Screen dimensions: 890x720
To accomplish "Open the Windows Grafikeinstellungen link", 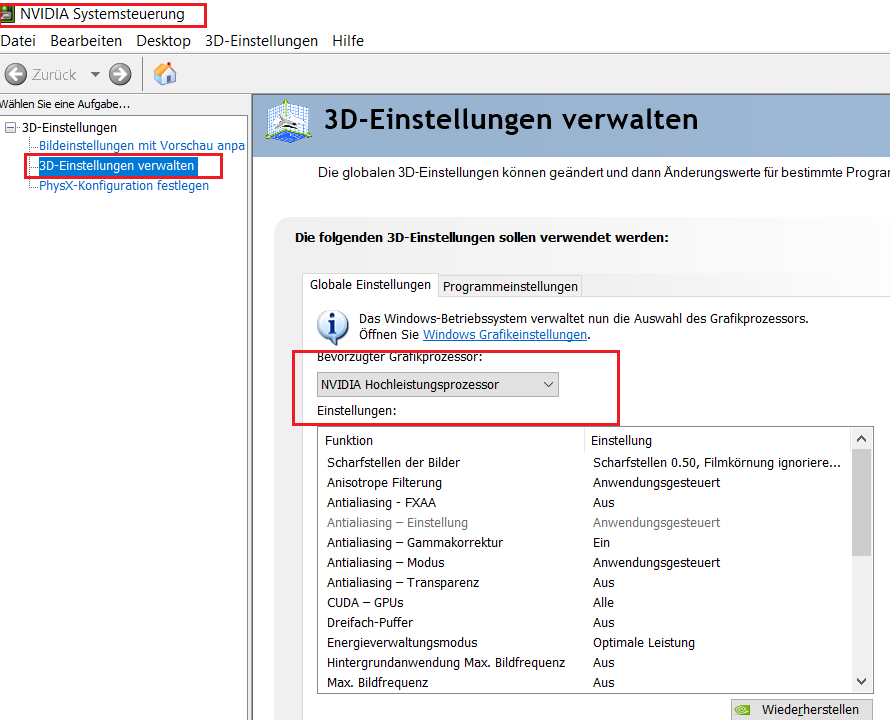I will pyautogui.click(x=505, y=334).
